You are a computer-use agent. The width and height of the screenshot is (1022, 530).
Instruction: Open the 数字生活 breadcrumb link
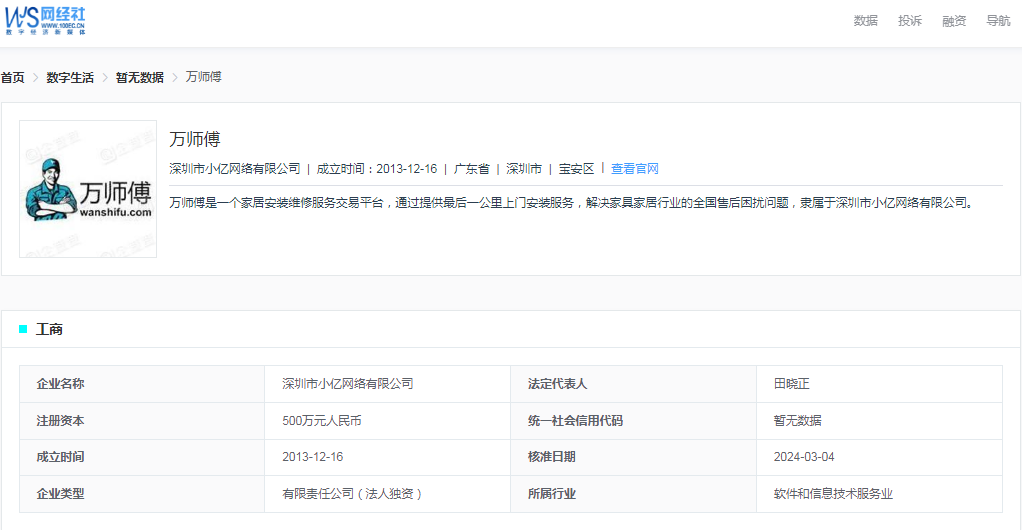[70, 77]
